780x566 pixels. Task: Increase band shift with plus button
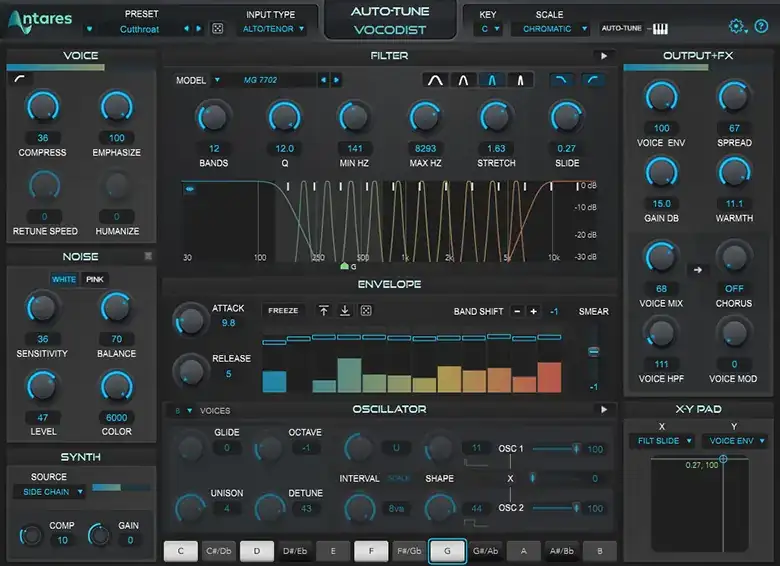pos(534,311)
